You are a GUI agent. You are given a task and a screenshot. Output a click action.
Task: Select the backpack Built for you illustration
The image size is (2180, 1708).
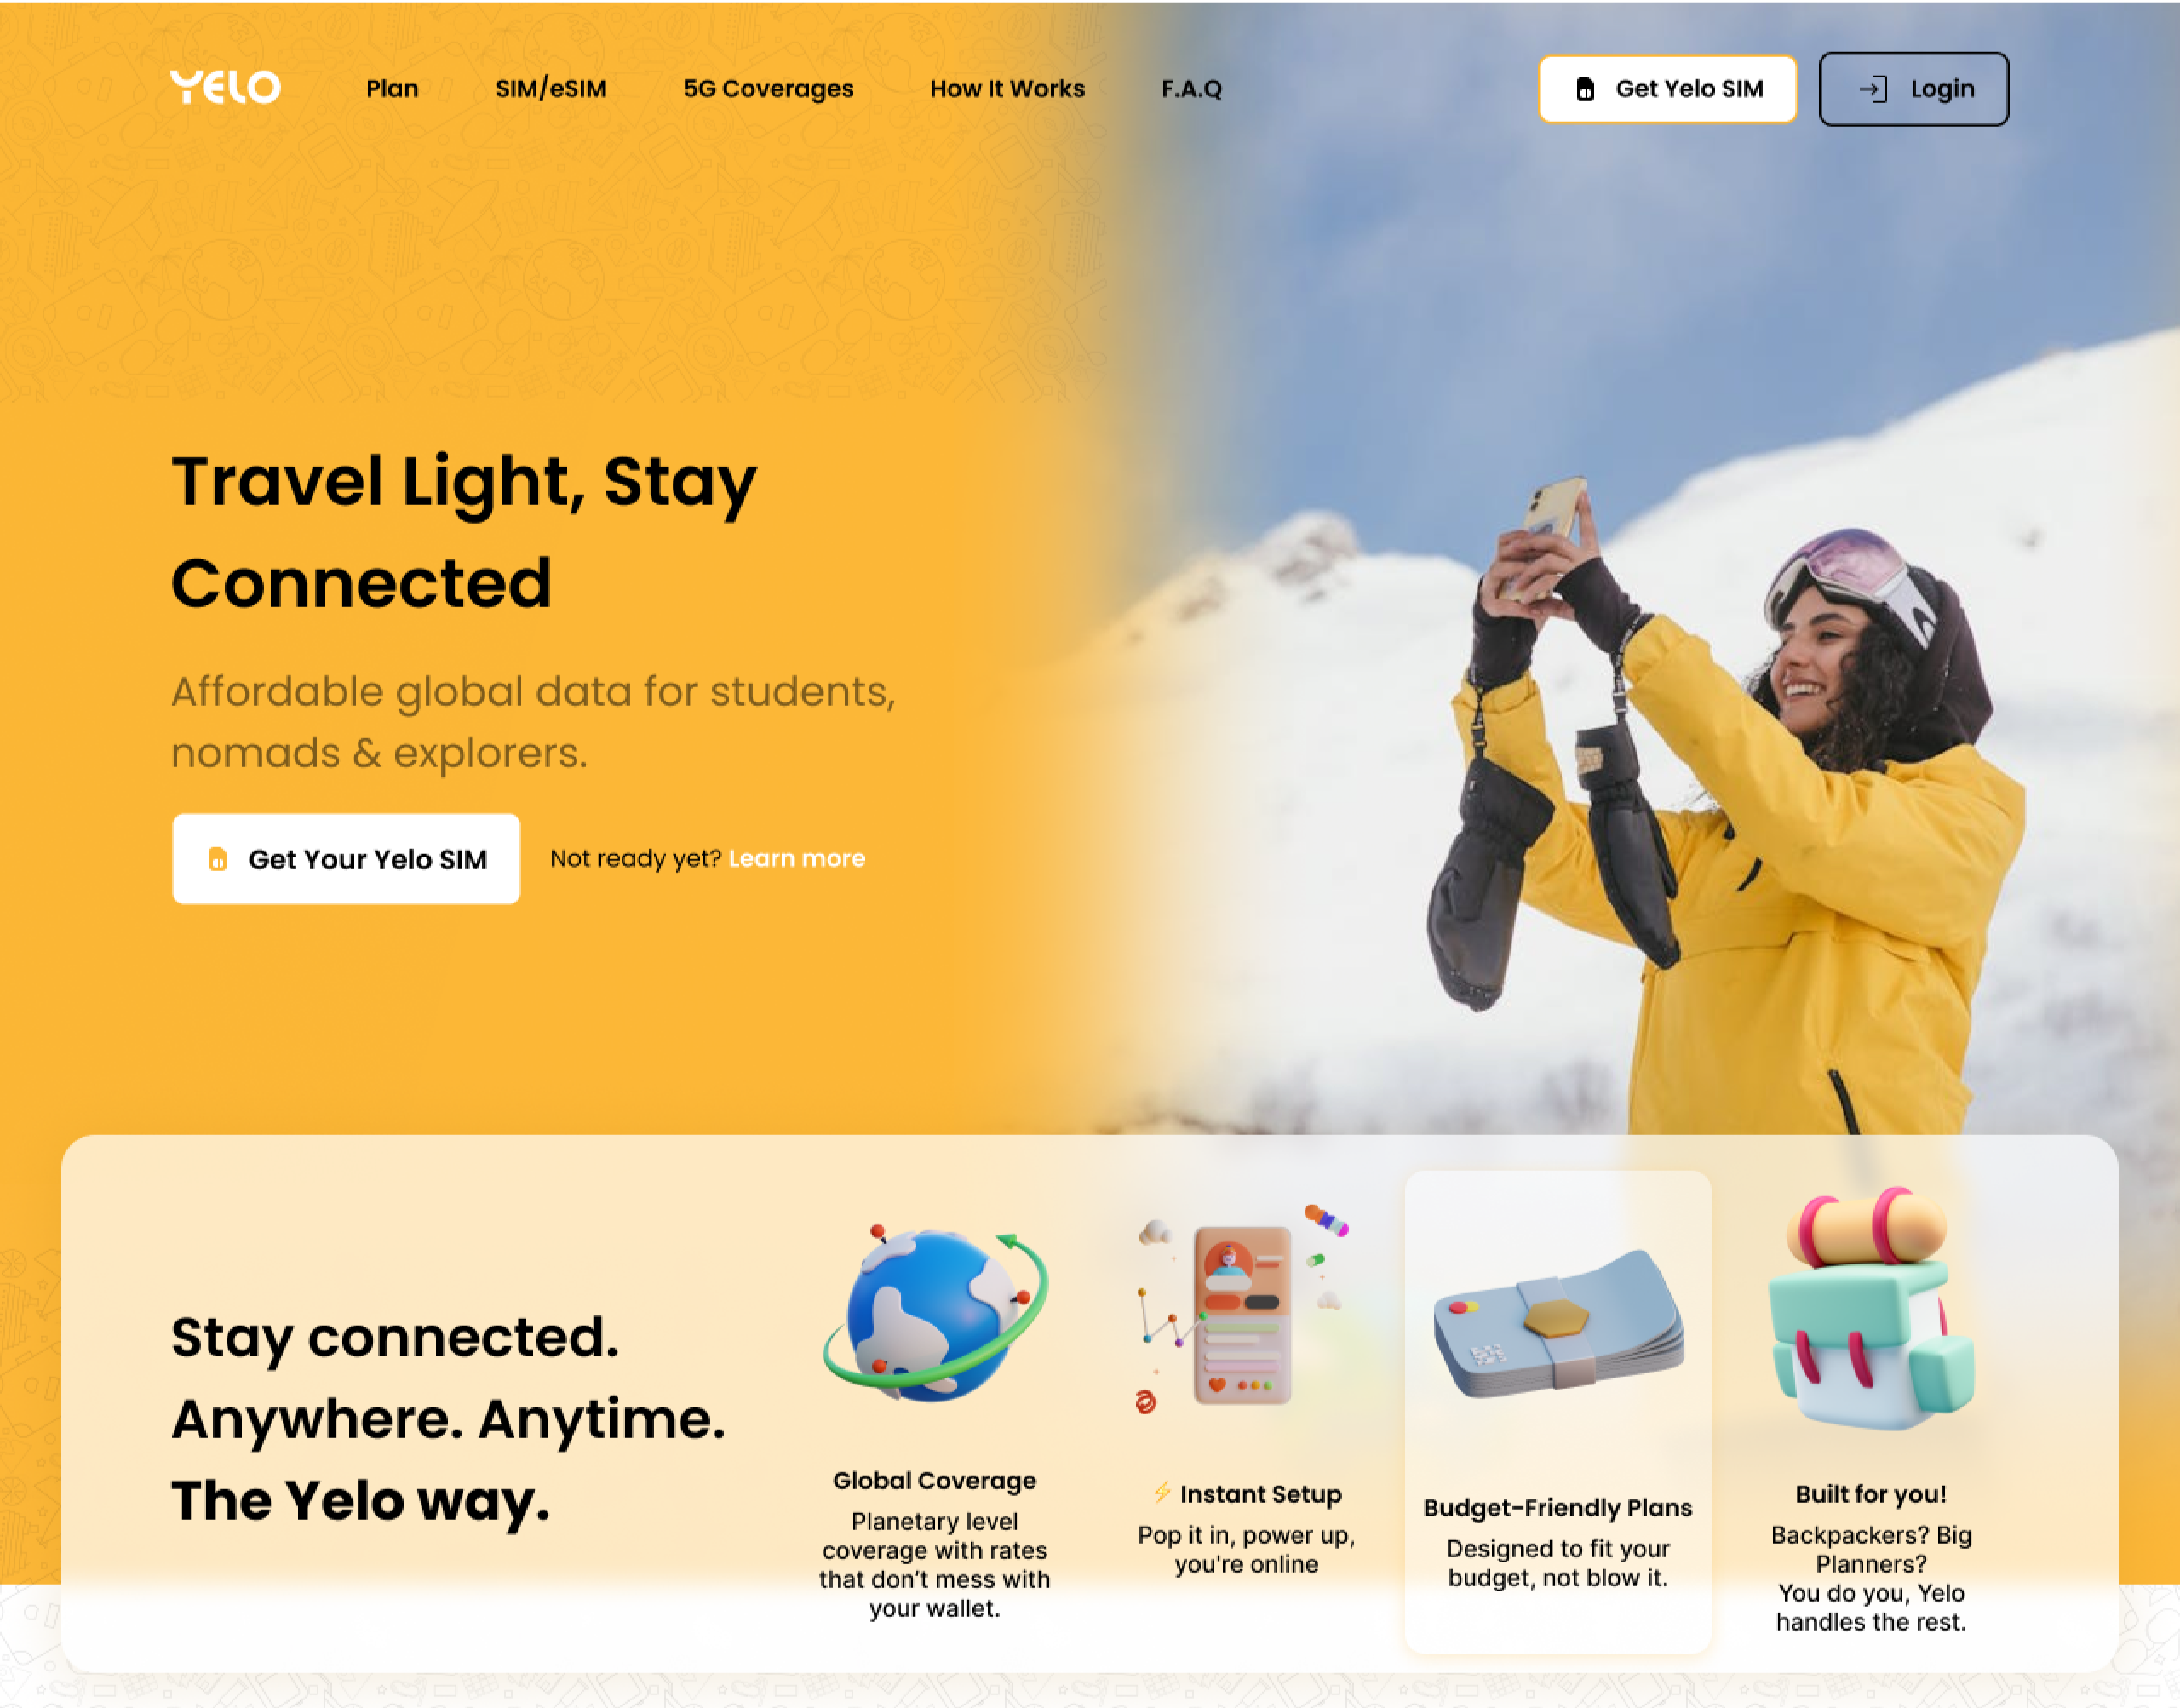pyautogui.click(x=1871, y=1306)
